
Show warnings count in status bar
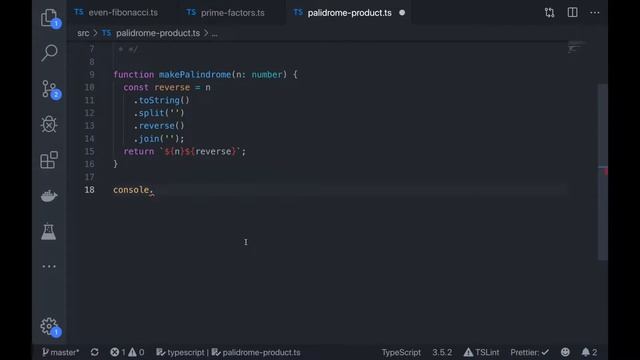(x=136, y=352)
